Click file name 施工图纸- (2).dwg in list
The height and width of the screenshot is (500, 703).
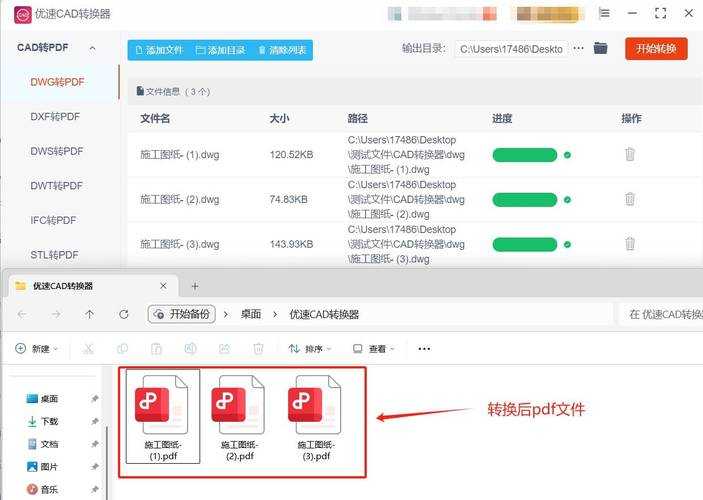(x=180, y=200)
